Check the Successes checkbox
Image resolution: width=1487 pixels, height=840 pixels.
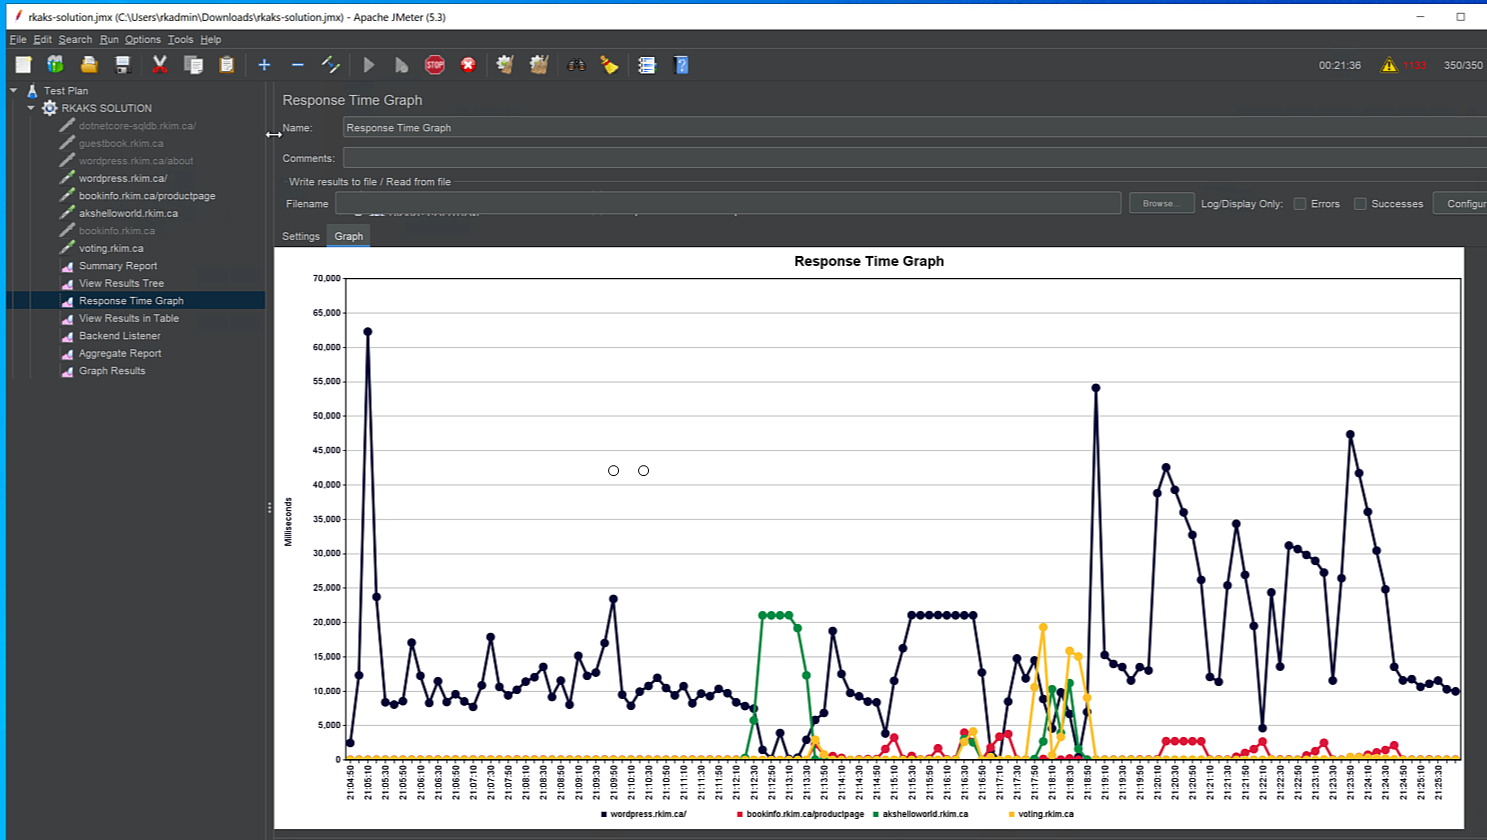click(1360, 204)
